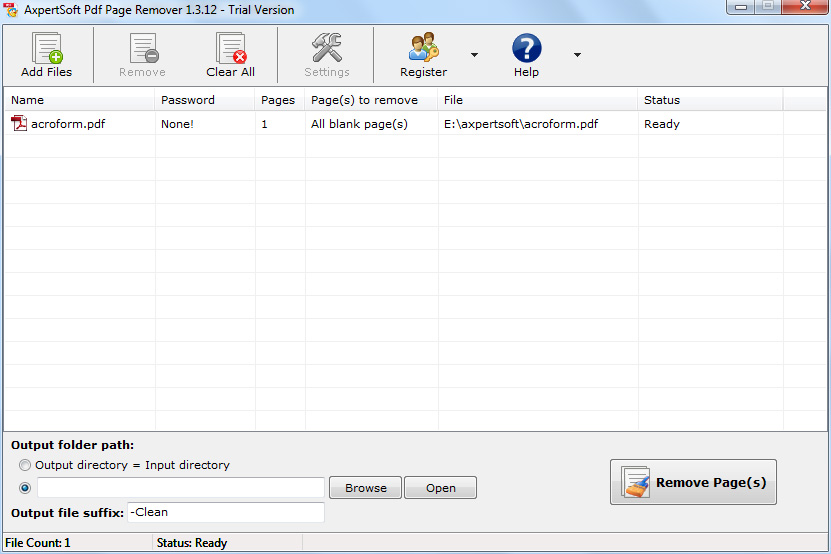Expand the Help dropdown arrow

coord(577,55)
